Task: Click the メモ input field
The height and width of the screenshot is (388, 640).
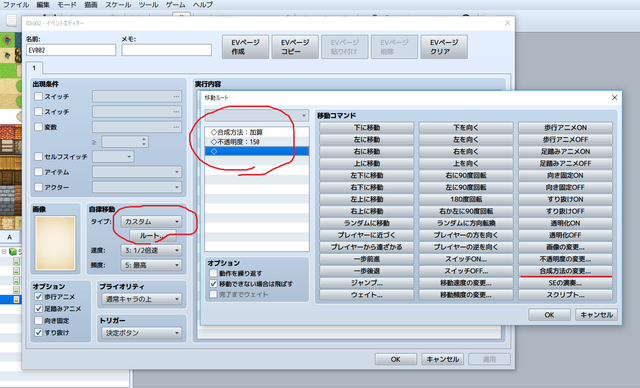Action: click(x=167, y=50)
